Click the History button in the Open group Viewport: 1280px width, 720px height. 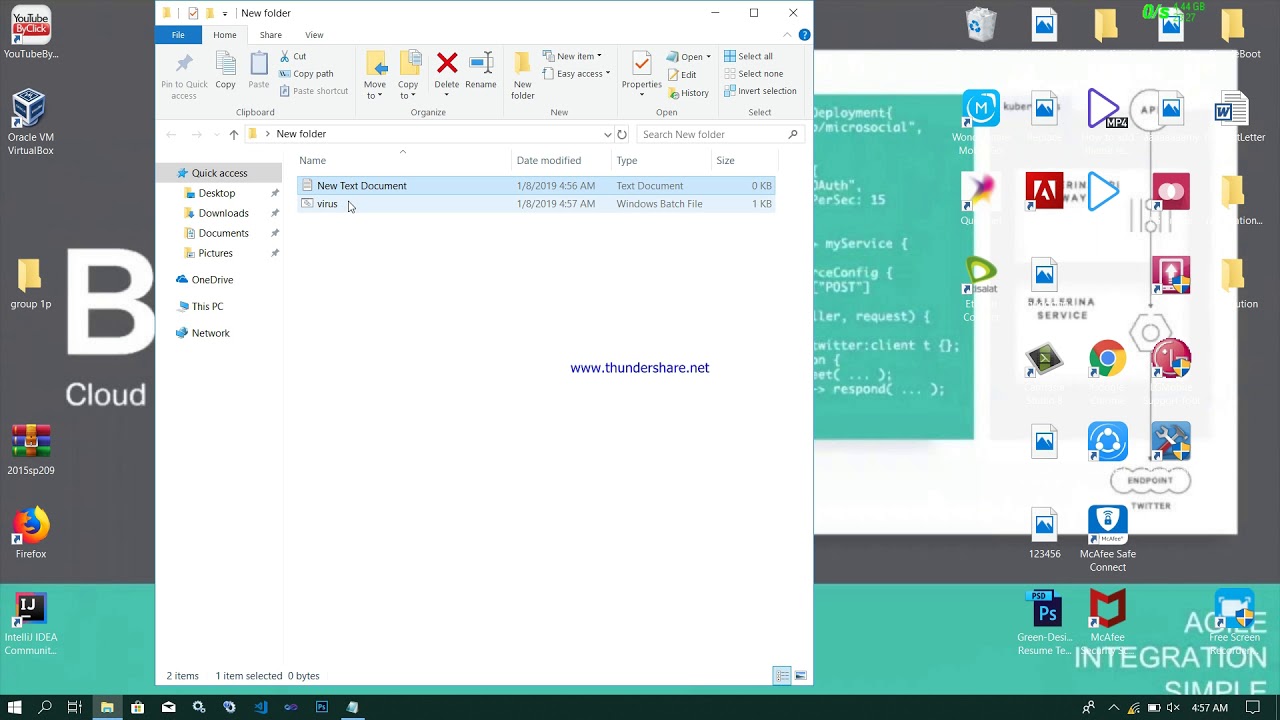coord(688,93)
